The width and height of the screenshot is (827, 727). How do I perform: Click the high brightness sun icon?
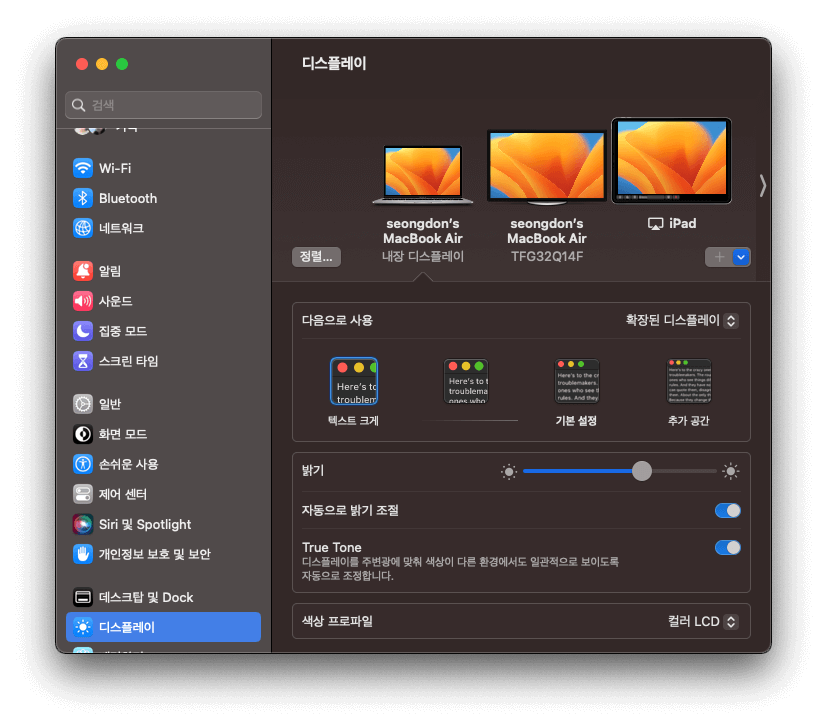tap(730, 471)
